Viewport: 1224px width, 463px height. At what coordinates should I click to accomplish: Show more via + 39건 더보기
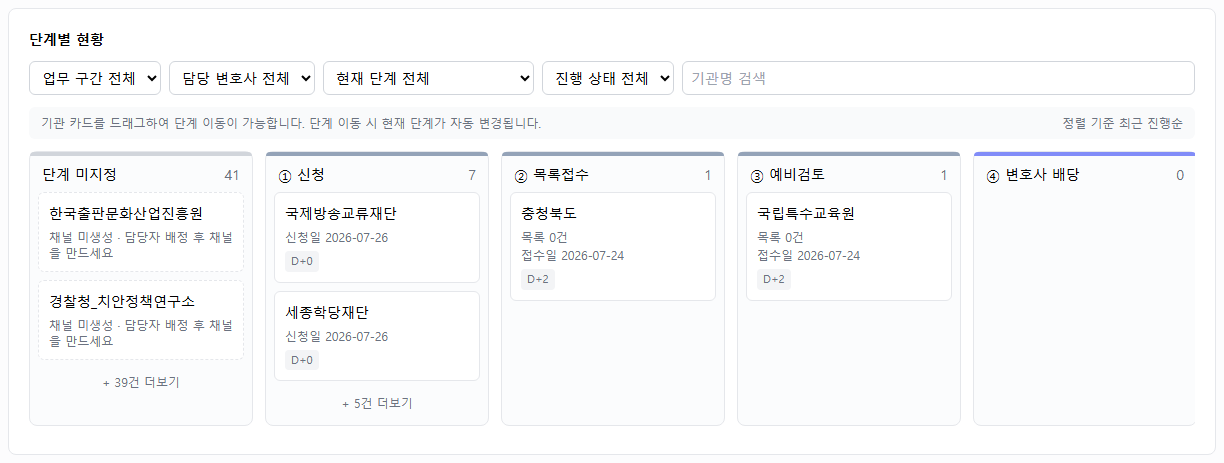pyautogui.click(x=141, y=382)
